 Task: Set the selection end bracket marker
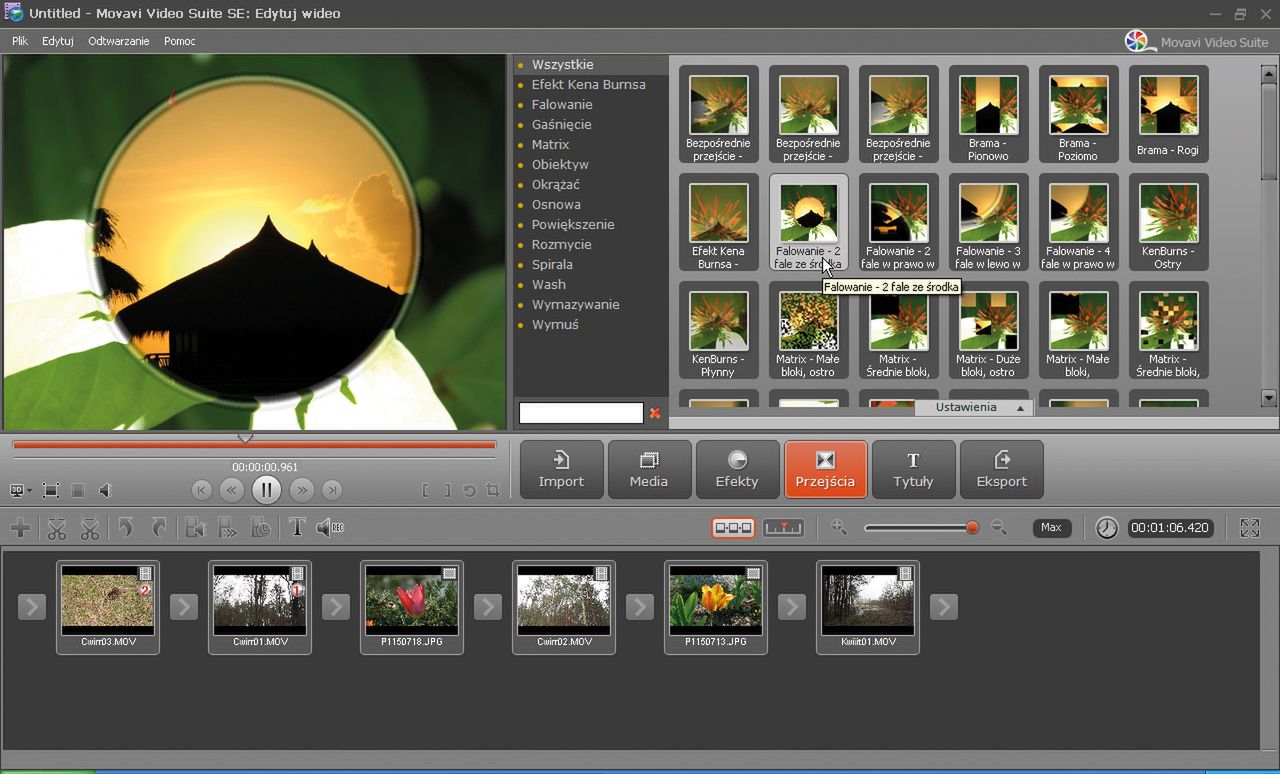pyautogui.click(x=447, y=490)
